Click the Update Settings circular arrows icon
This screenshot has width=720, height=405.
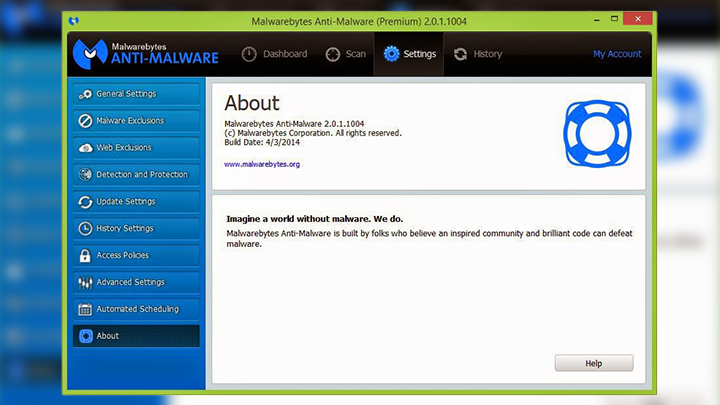point(85,202)
